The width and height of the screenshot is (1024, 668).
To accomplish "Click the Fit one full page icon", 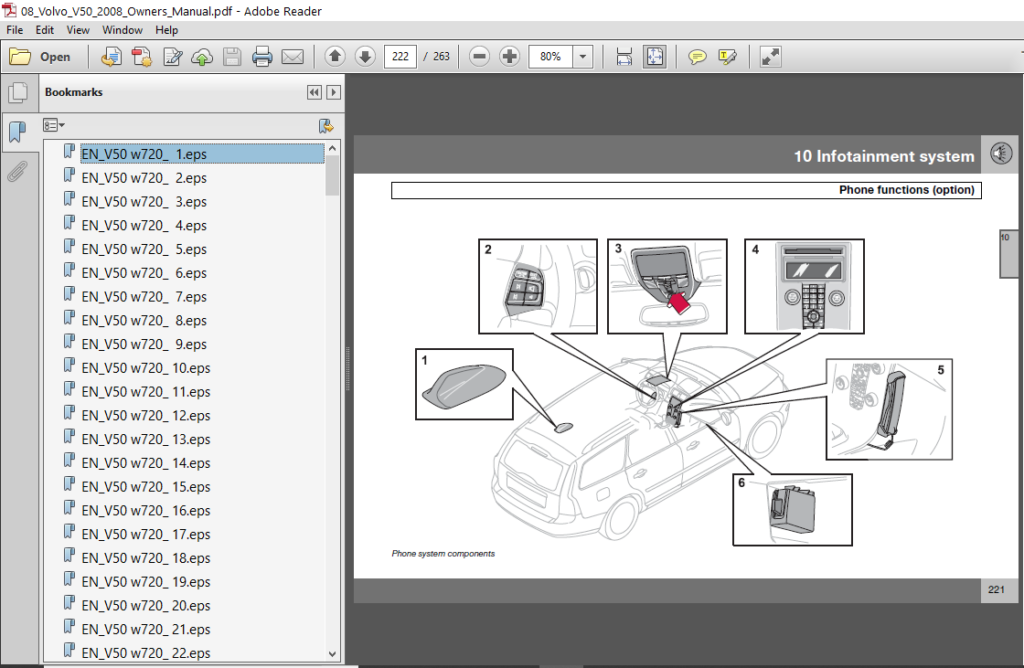I will point(654,57).
